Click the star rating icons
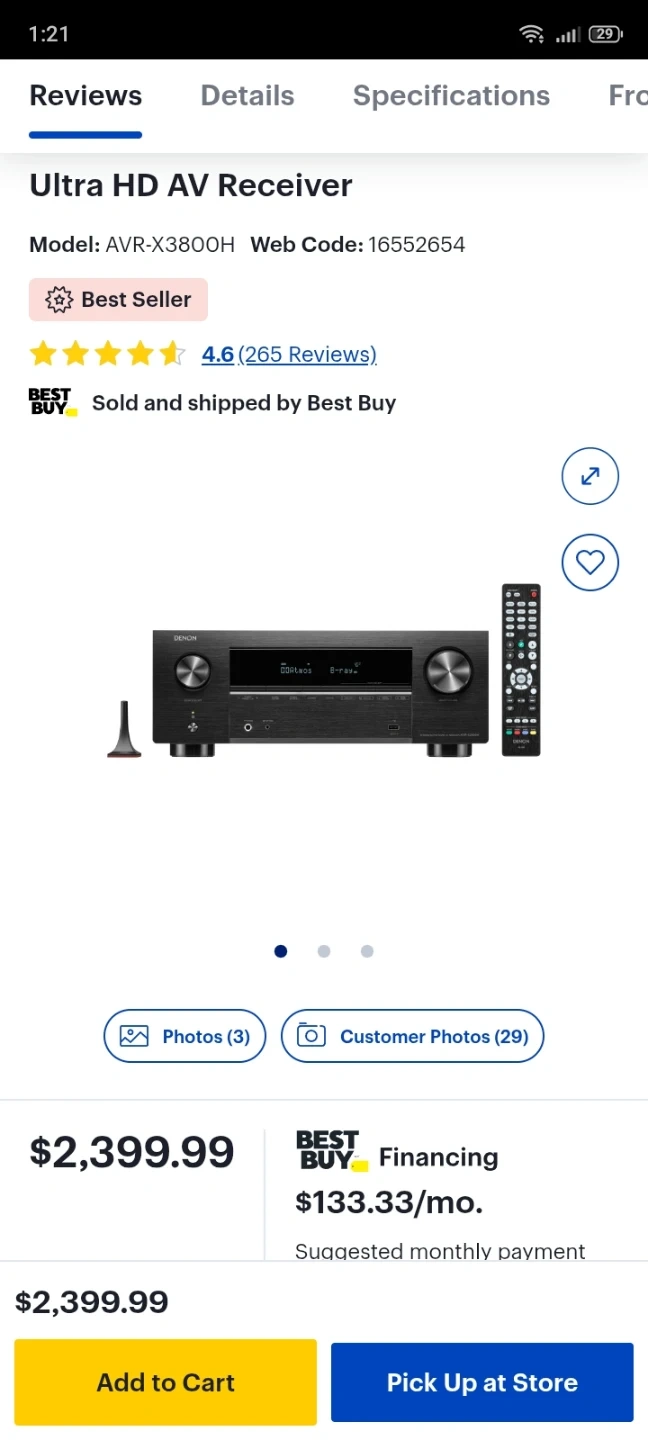The width and height of the screenshot is (648, 1440). (107, 354)
